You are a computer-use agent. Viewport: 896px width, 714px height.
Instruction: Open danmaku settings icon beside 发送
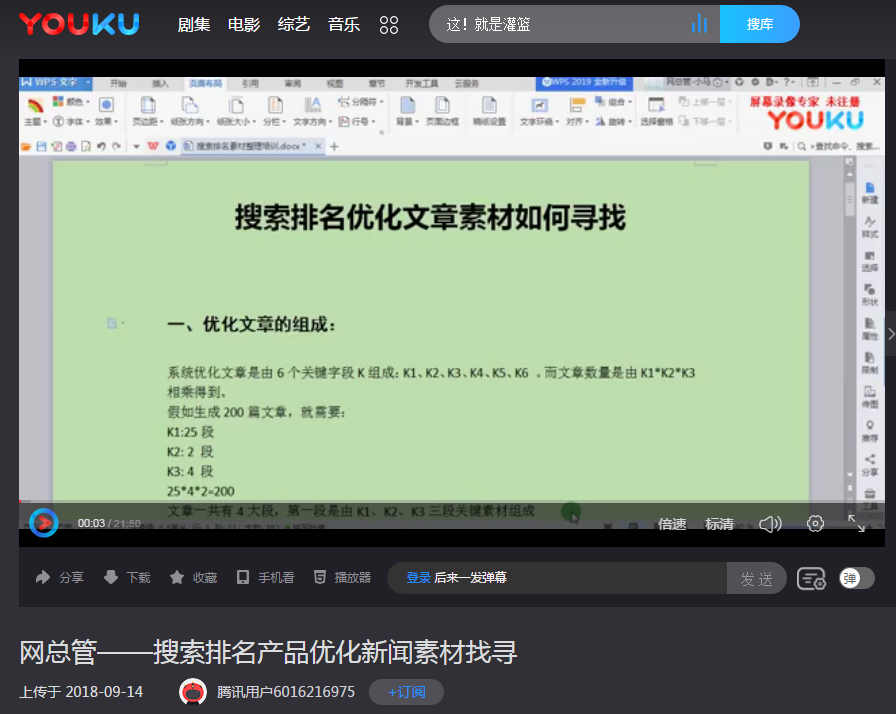click(811, 578)
